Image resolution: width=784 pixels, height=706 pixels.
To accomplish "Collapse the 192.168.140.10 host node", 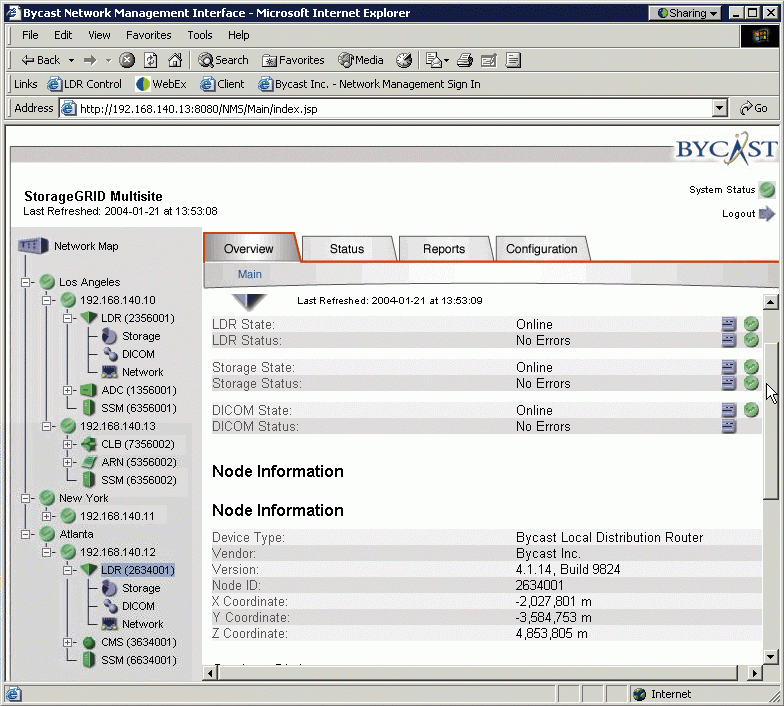I will [46, 300].
